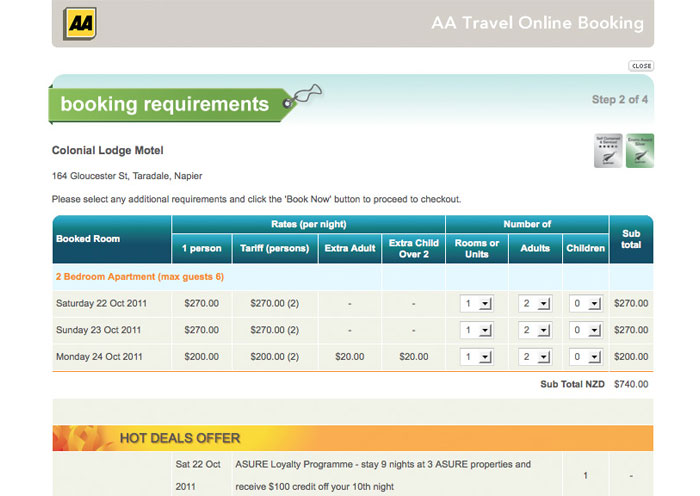The image size is (700, 496).
Task: Open Rooms or Units dropdown for Saturday 22 Oct
Action: (476, 304)
